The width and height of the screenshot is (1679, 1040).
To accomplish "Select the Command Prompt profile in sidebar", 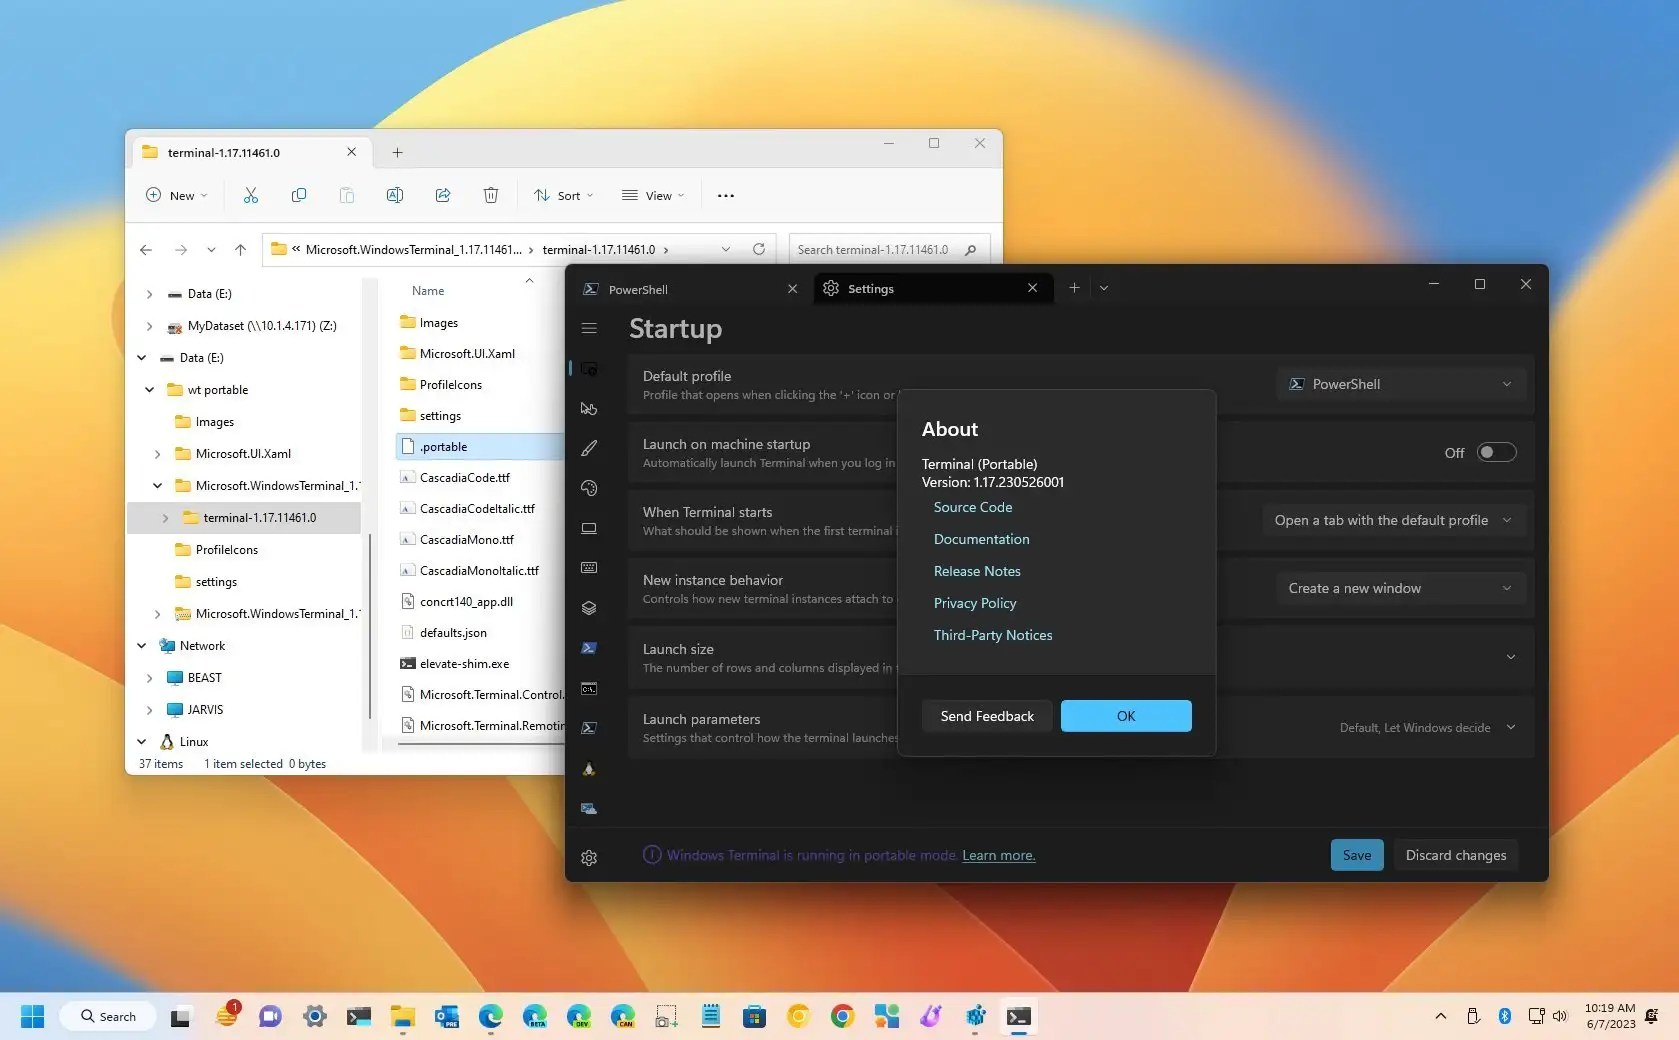I will 589,688.
